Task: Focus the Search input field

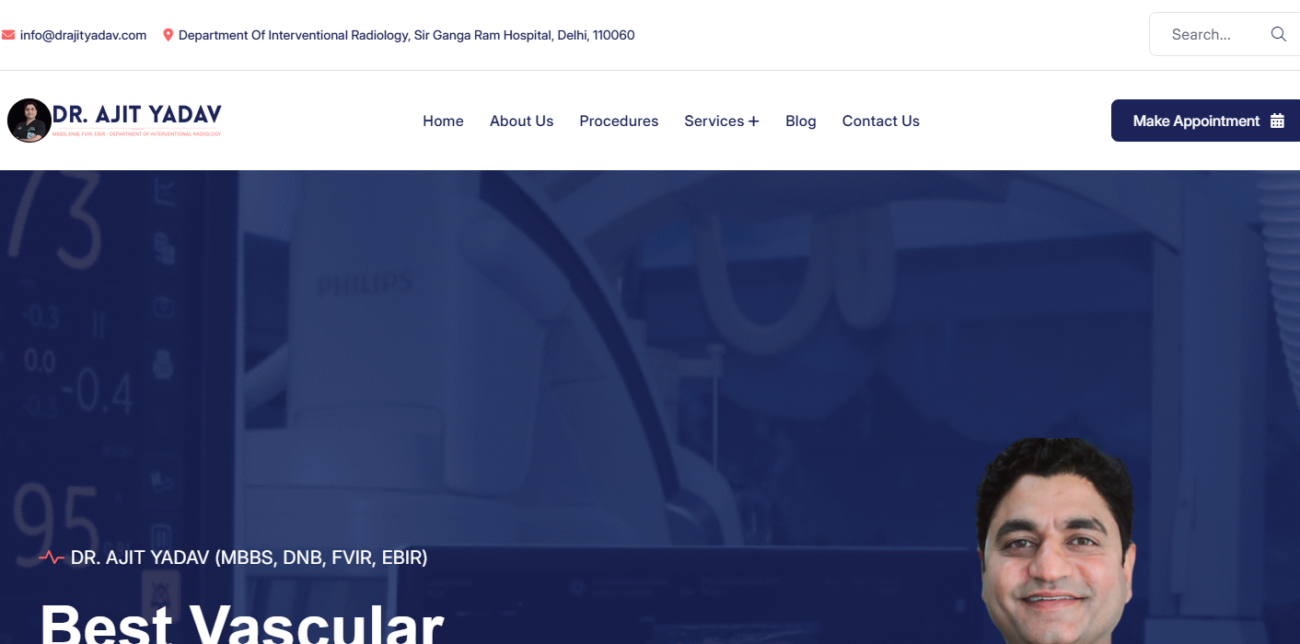Action: coord(1205,34)
